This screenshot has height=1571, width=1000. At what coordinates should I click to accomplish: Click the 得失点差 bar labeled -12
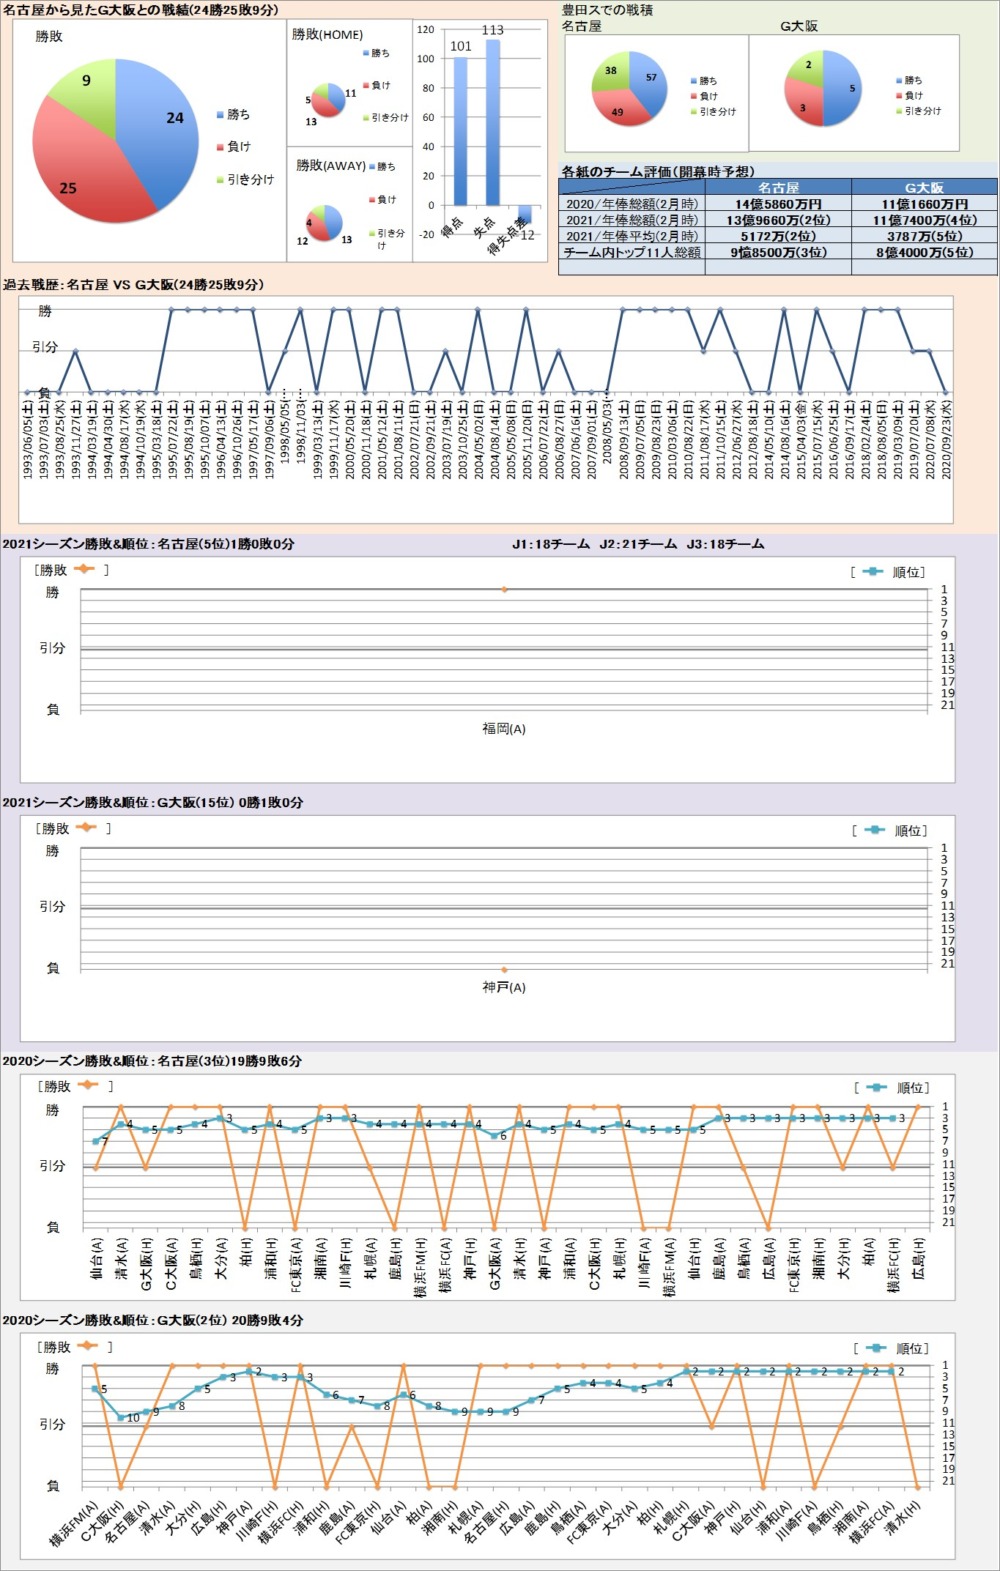[x=525, y=214]
